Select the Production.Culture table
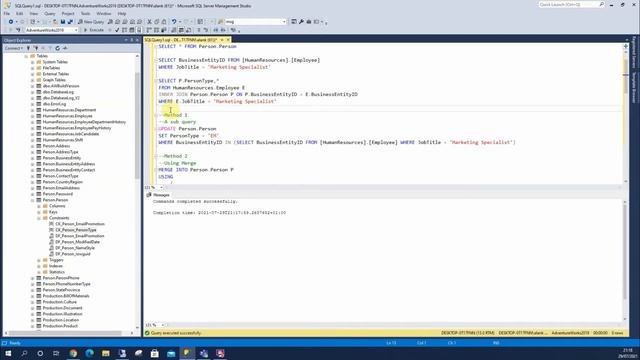 click(60, 302)
